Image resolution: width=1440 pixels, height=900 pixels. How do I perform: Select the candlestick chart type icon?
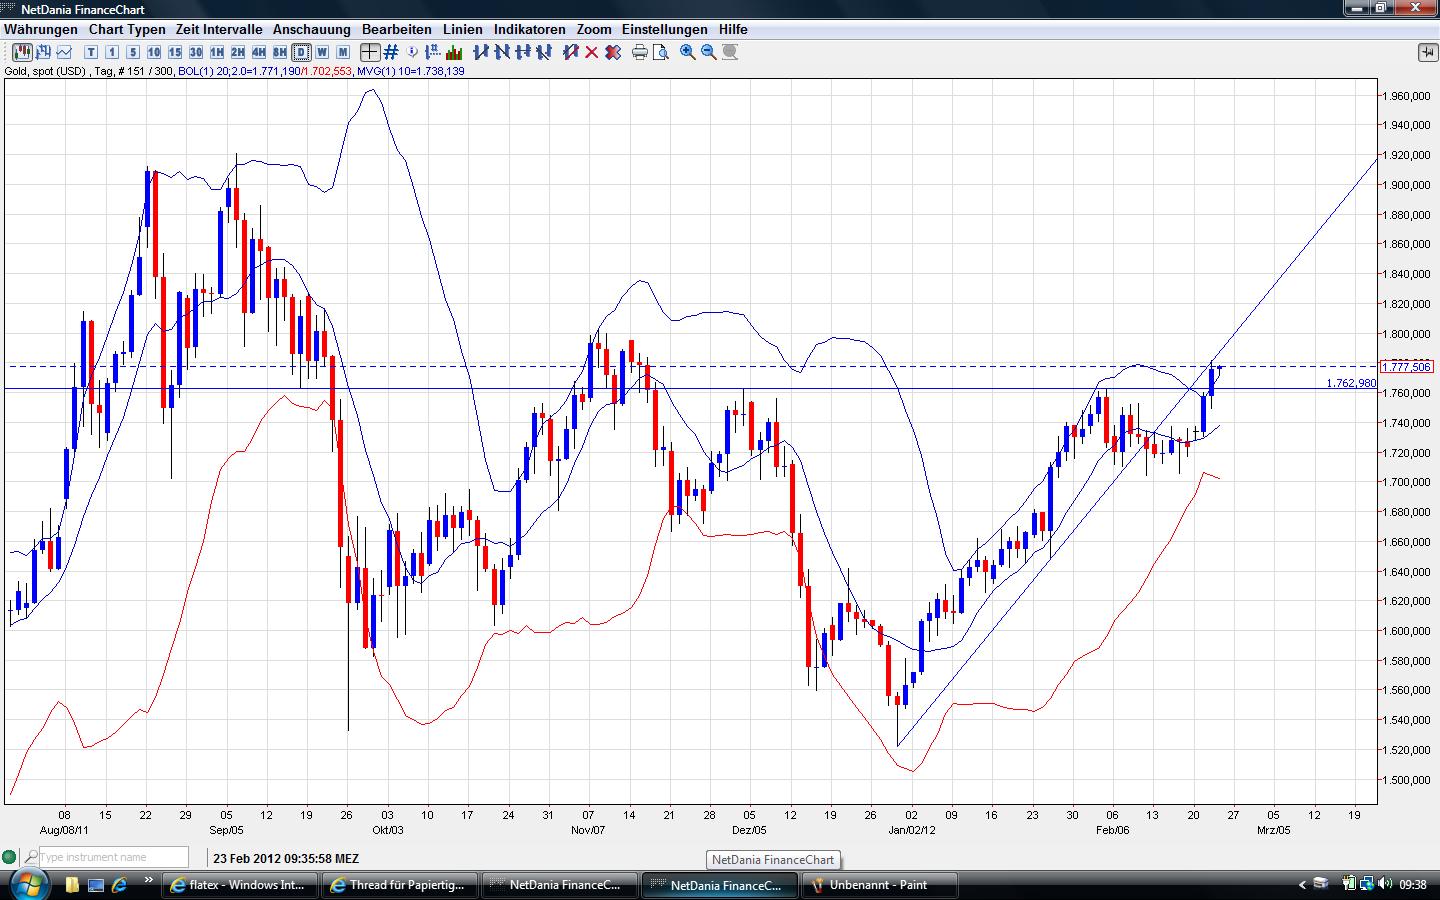pyautogui.click(x=21, y=52)
